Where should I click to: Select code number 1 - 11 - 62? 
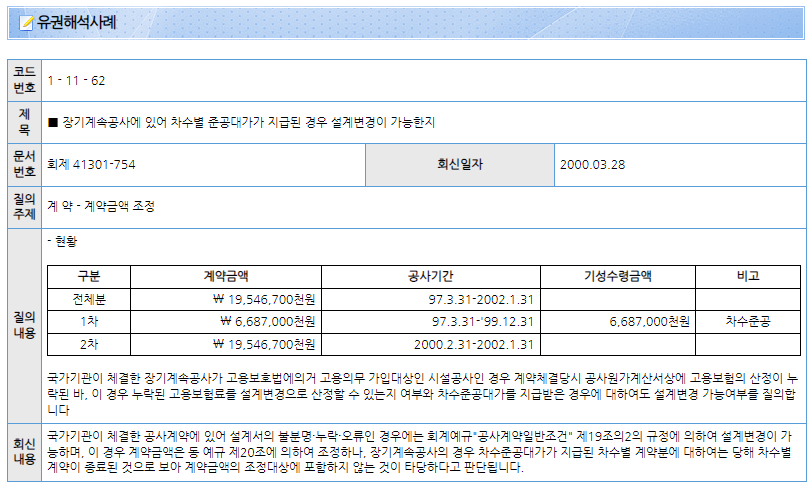click(x=76, y=80)
